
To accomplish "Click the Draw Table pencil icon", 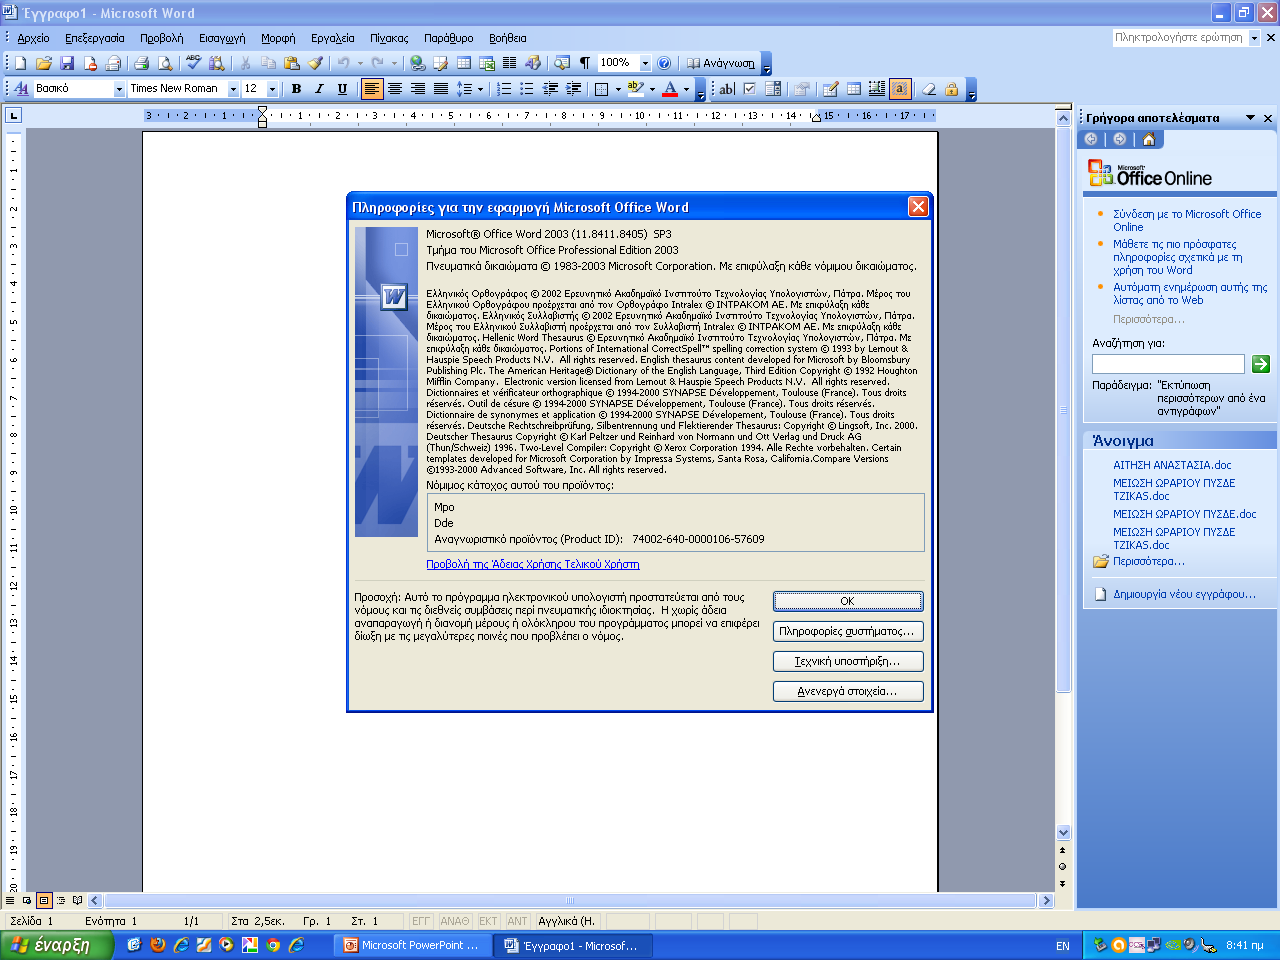I will tap(830, 89).
